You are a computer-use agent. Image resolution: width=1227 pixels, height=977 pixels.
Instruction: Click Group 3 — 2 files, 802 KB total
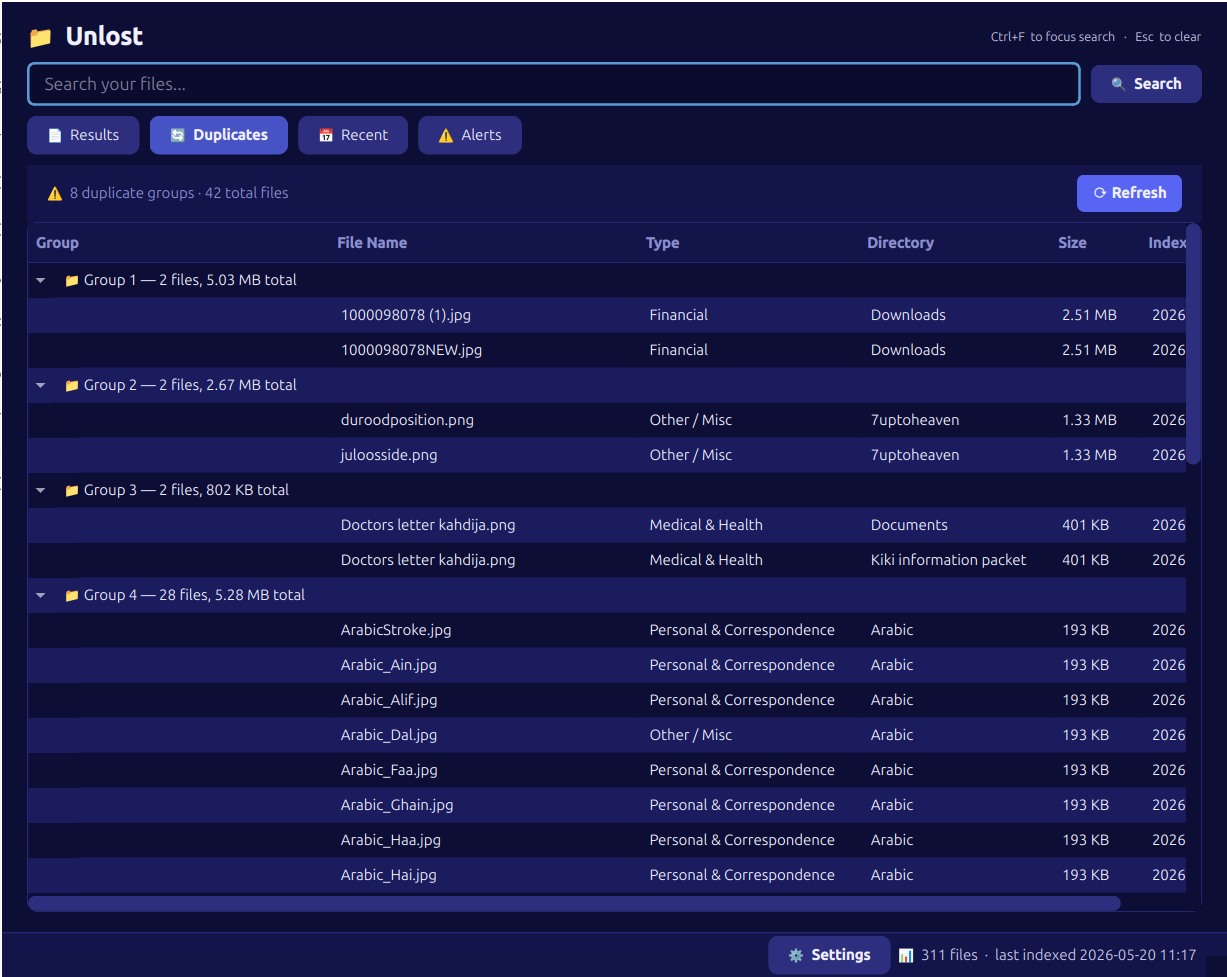coord(186,490)
